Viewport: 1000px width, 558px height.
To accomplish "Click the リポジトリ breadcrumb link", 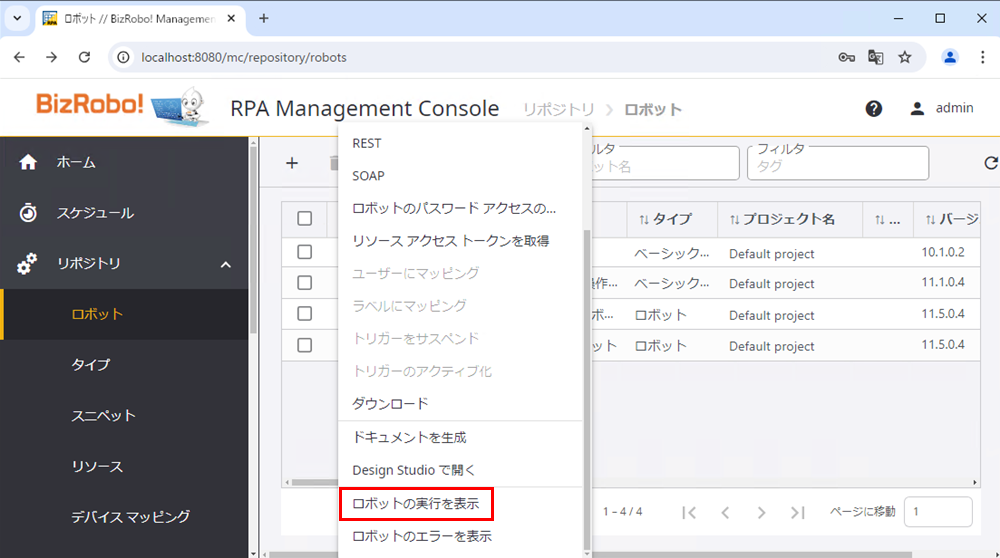I will [x=558, y=110].
